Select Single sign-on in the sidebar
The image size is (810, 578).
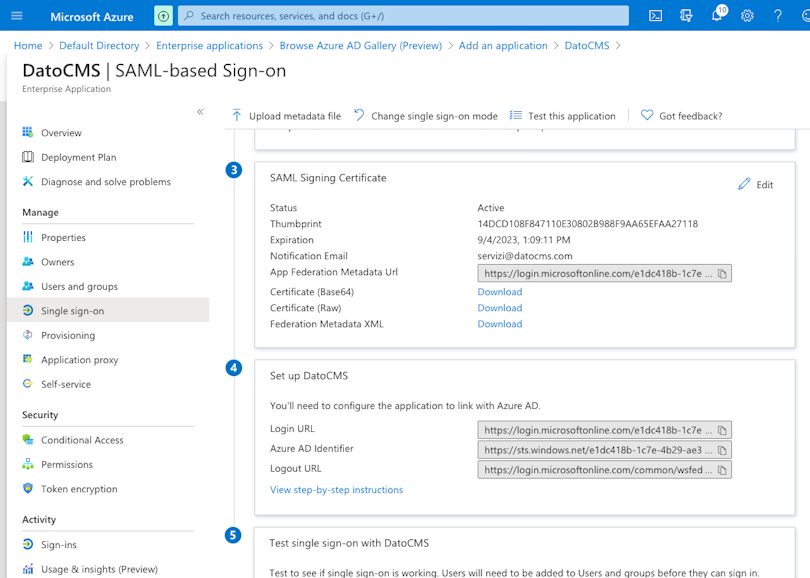point(108,310)
